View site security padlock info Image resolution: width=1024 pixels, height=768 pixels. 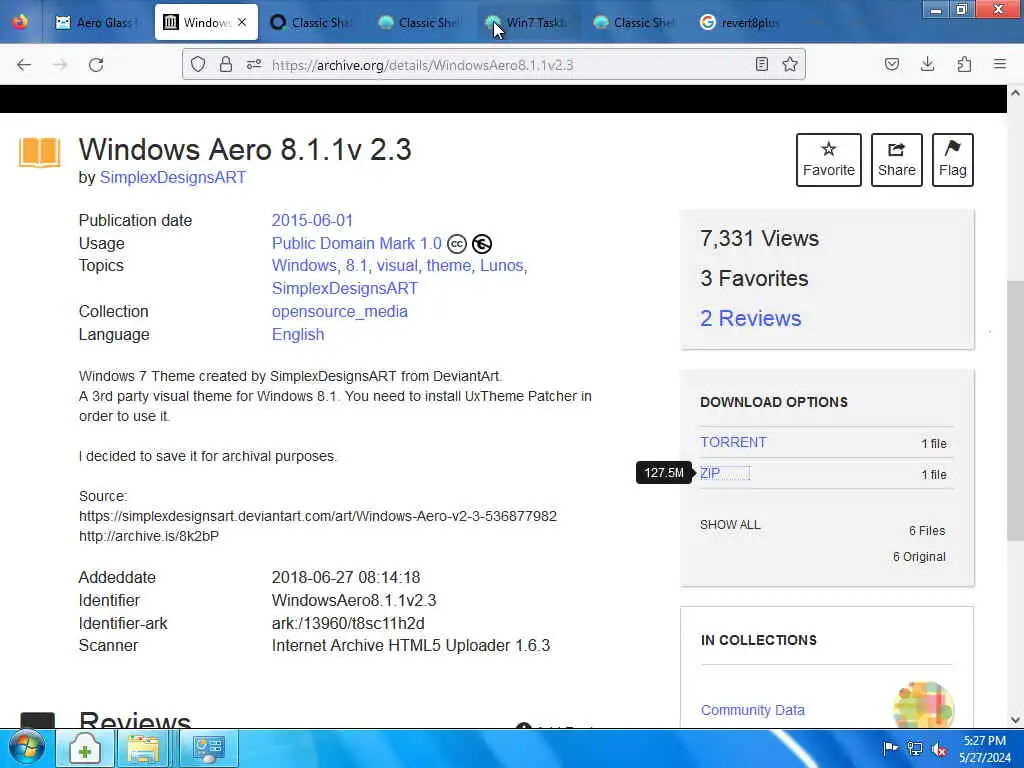click(226, 64)
